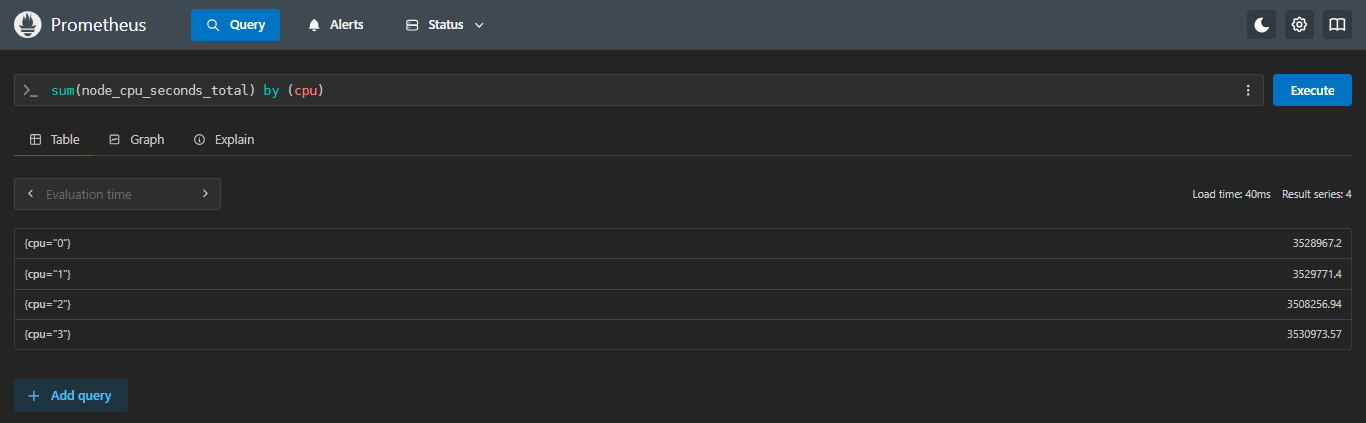Open the three-dot query options menu

1247,90
